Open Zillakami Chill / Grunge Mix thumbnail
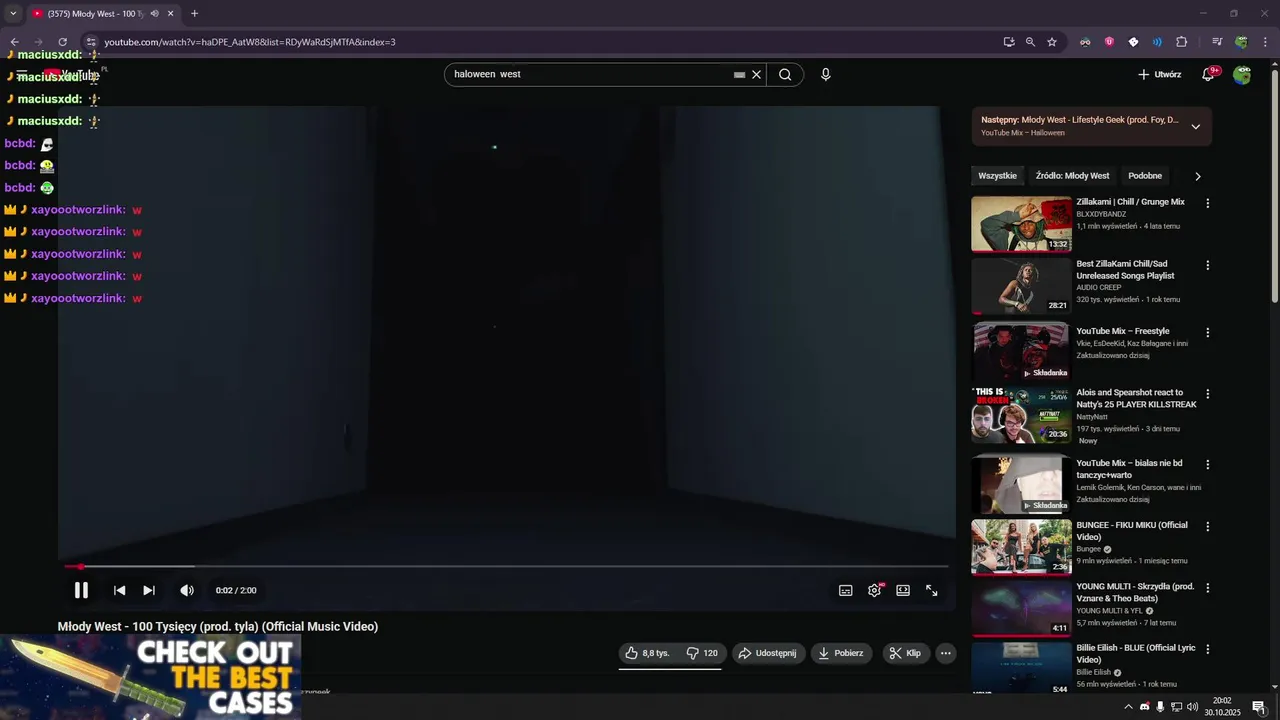 pyautogui.click(x=1021, y=223)
